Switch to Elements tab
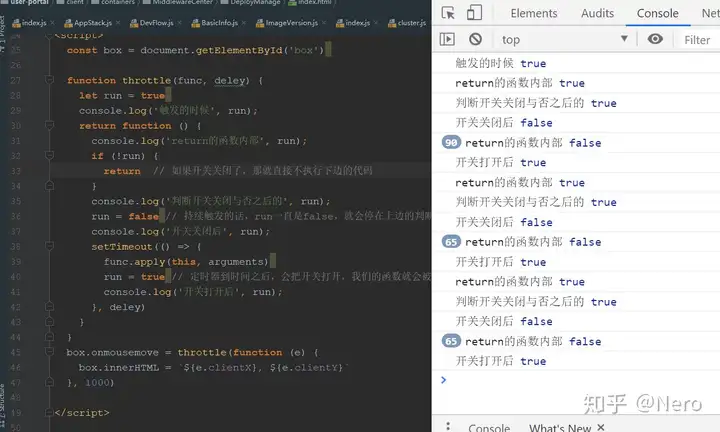The height and width of the screenshot is (432, 720). (x=534, y=13)
